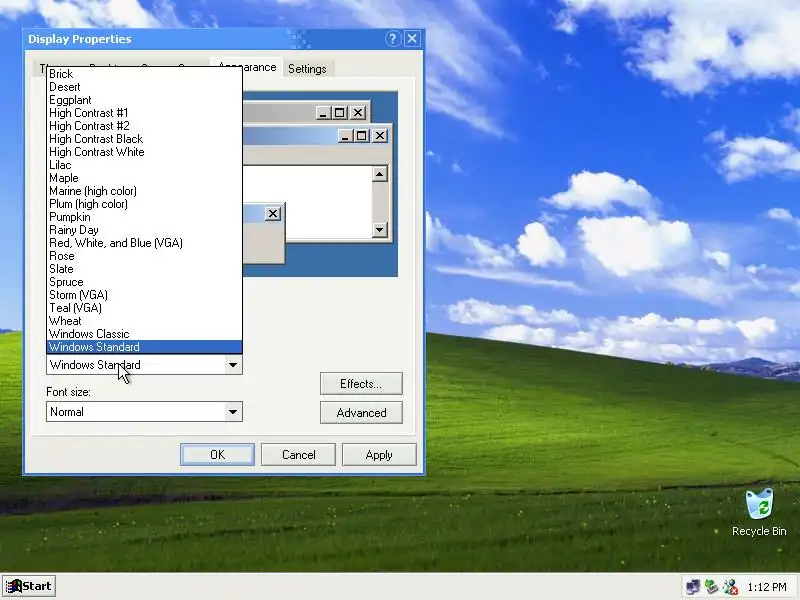Click the preview message box close button
Viewport: 800px width, 600px height.
pyautogui.click(x=273, y=213)
